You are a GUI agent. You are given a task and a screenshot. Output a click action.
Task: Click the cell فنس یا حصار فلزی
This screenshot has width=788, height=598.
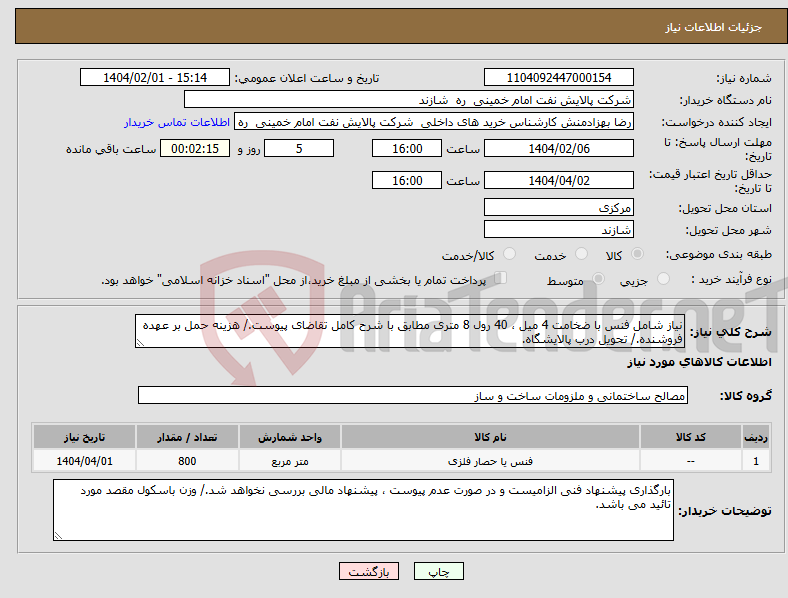tap(490, 461)
